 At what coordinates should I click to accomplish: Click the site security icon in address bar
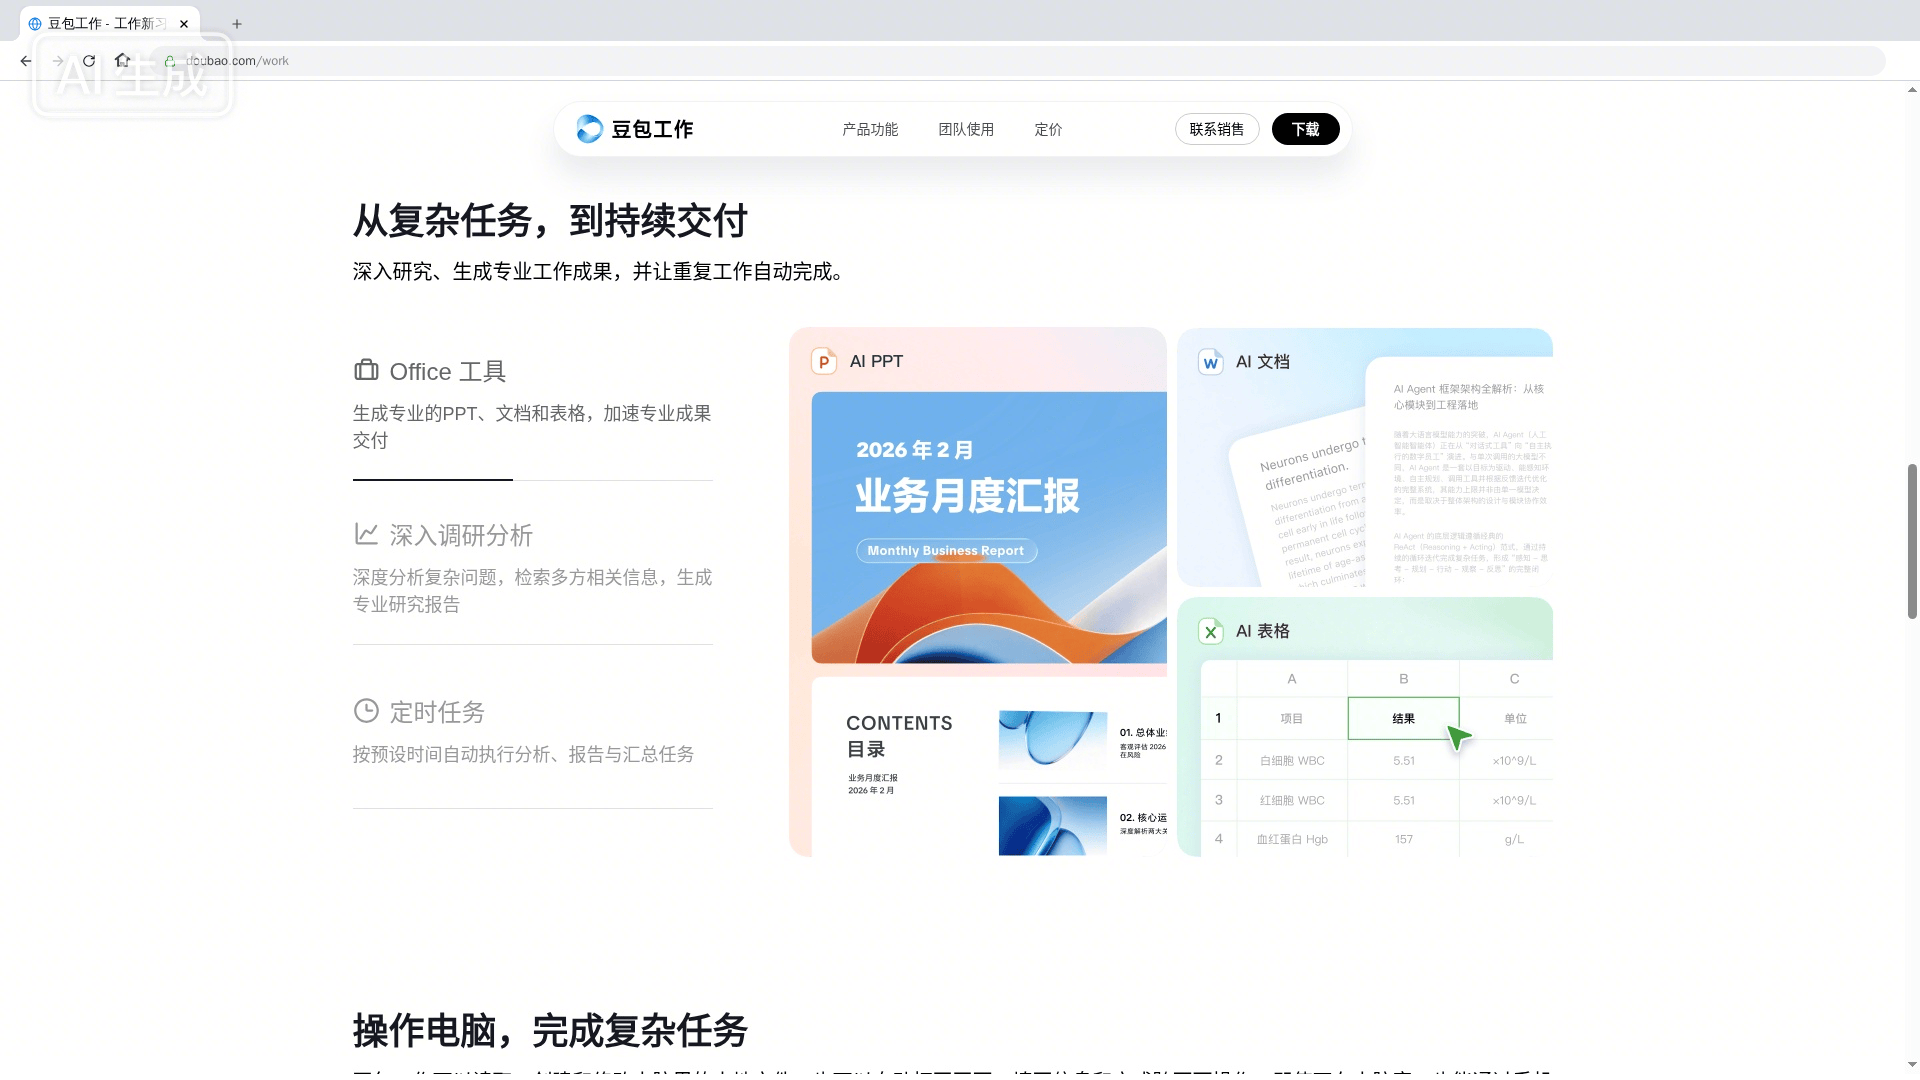[170, 61]
